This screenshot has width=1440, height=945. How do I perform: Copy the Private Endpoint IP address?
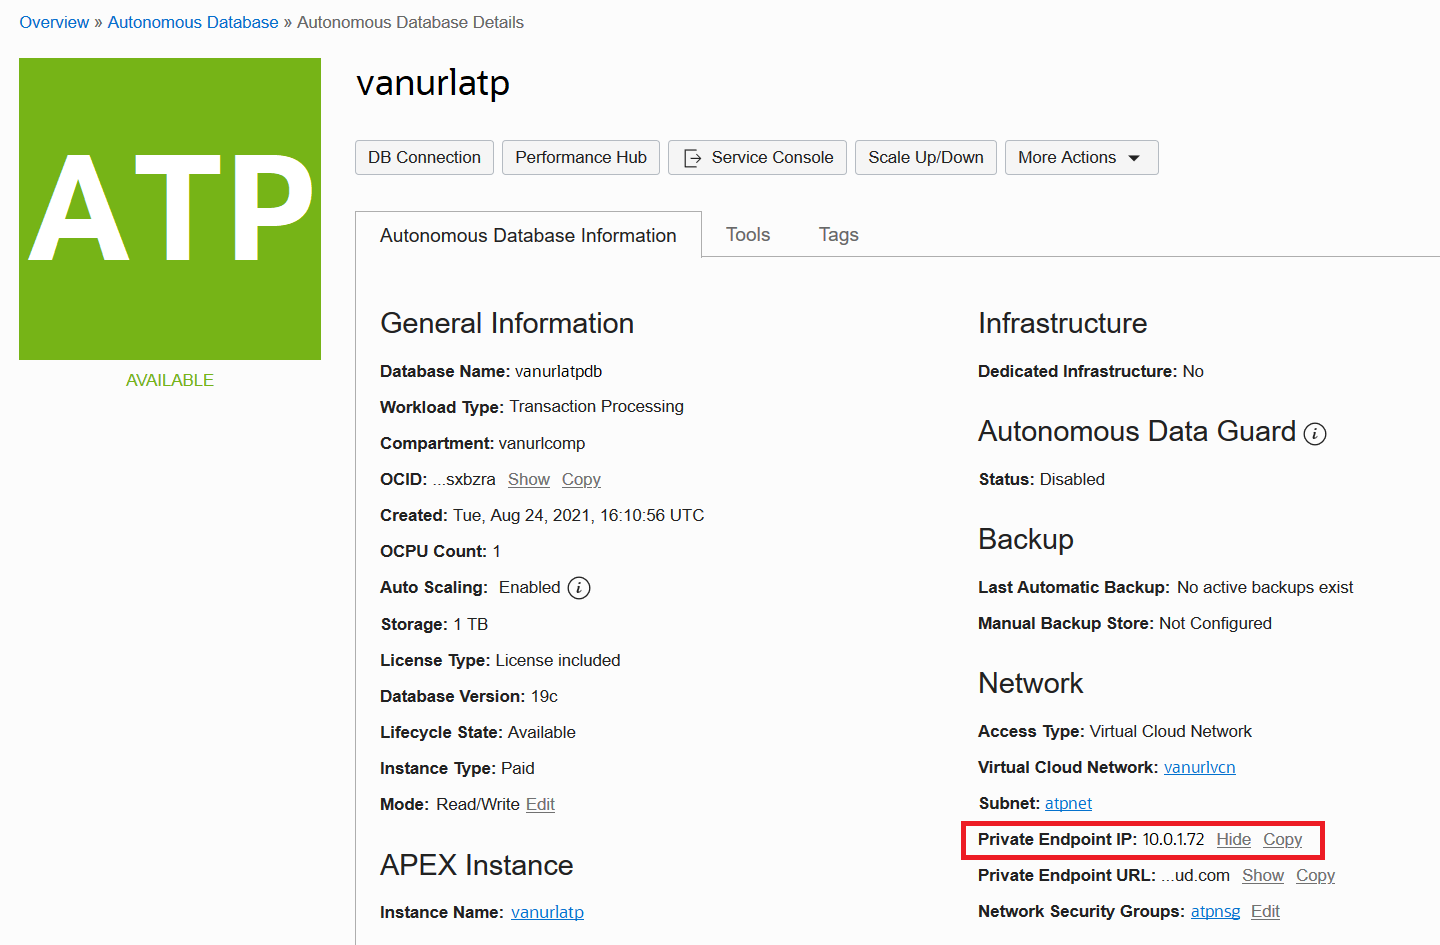click(x=1282, y=839)
